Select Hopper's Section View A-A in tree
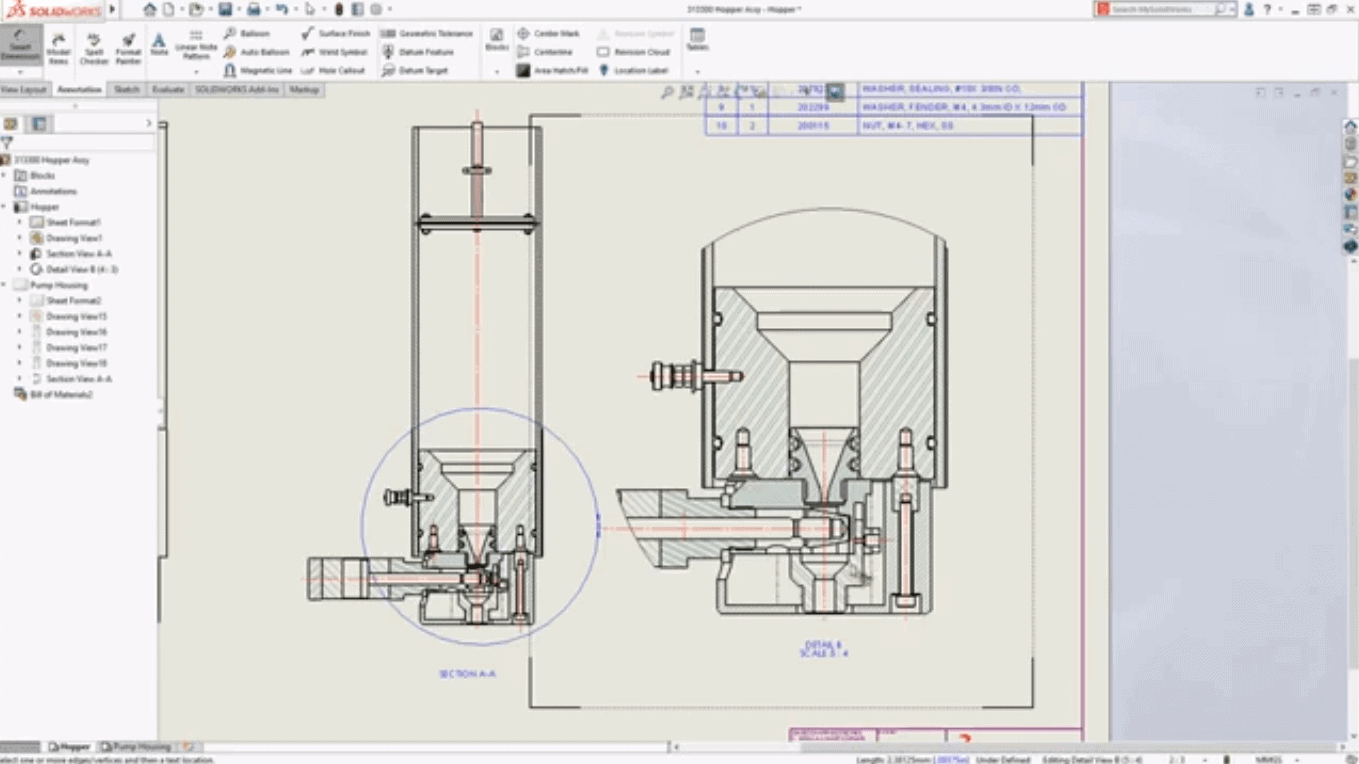The width and height of the screenshot is (1359, 764). 71,254
